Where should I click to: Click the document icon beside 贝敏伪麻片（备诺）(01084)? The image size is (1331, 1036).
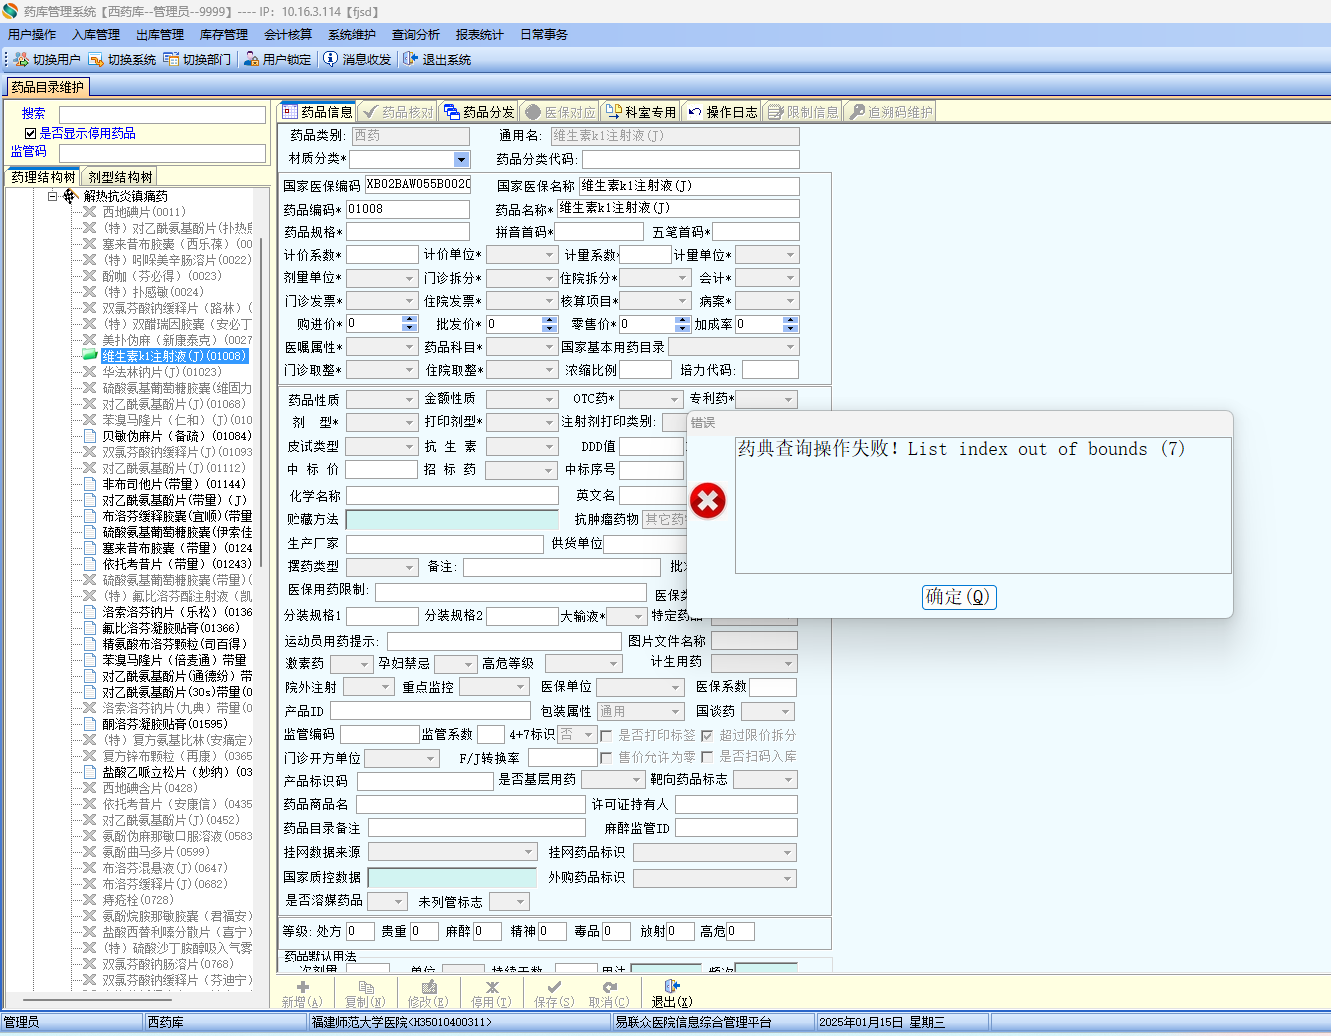click(x=90, y=436)
